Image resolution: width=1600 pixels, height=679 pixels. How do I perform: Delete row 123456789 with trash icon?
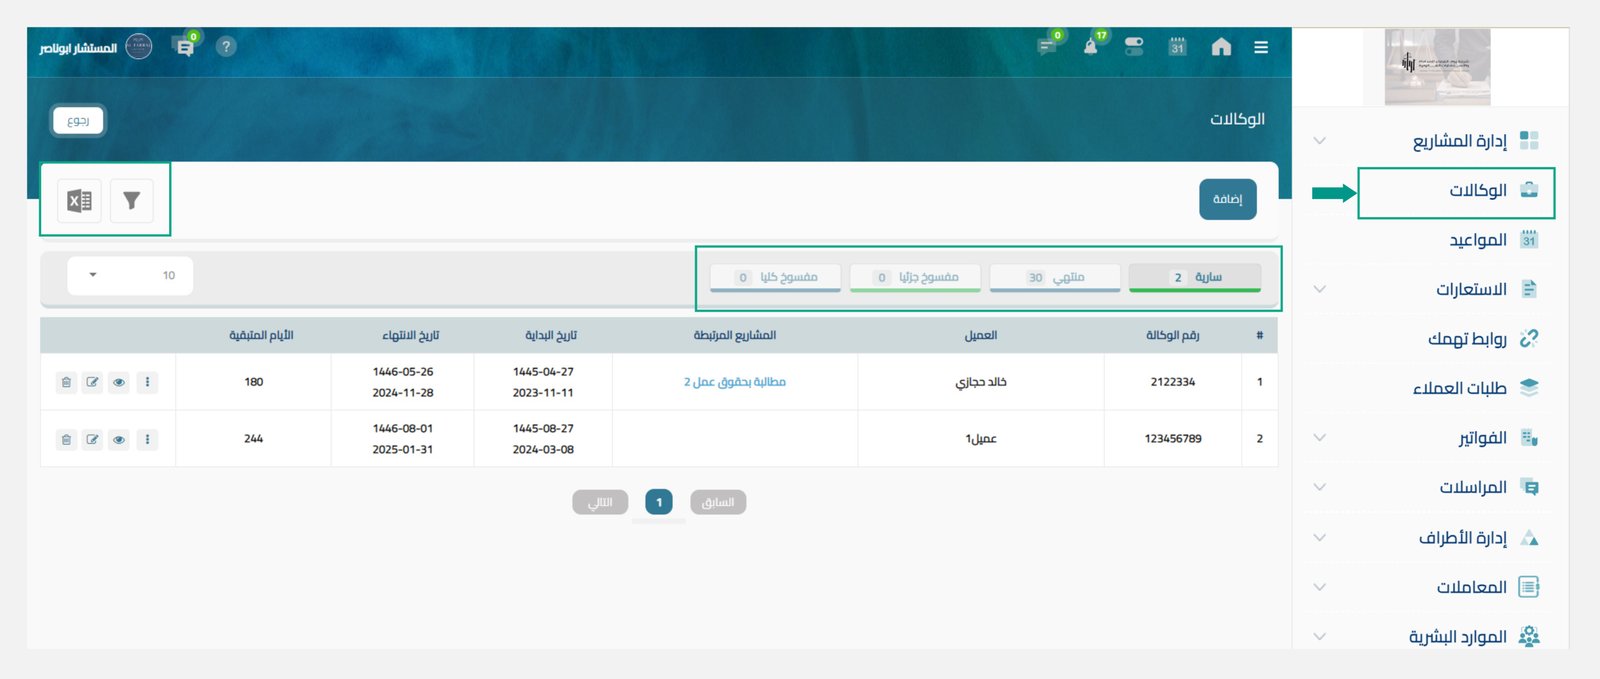click(x=66, y=439)
